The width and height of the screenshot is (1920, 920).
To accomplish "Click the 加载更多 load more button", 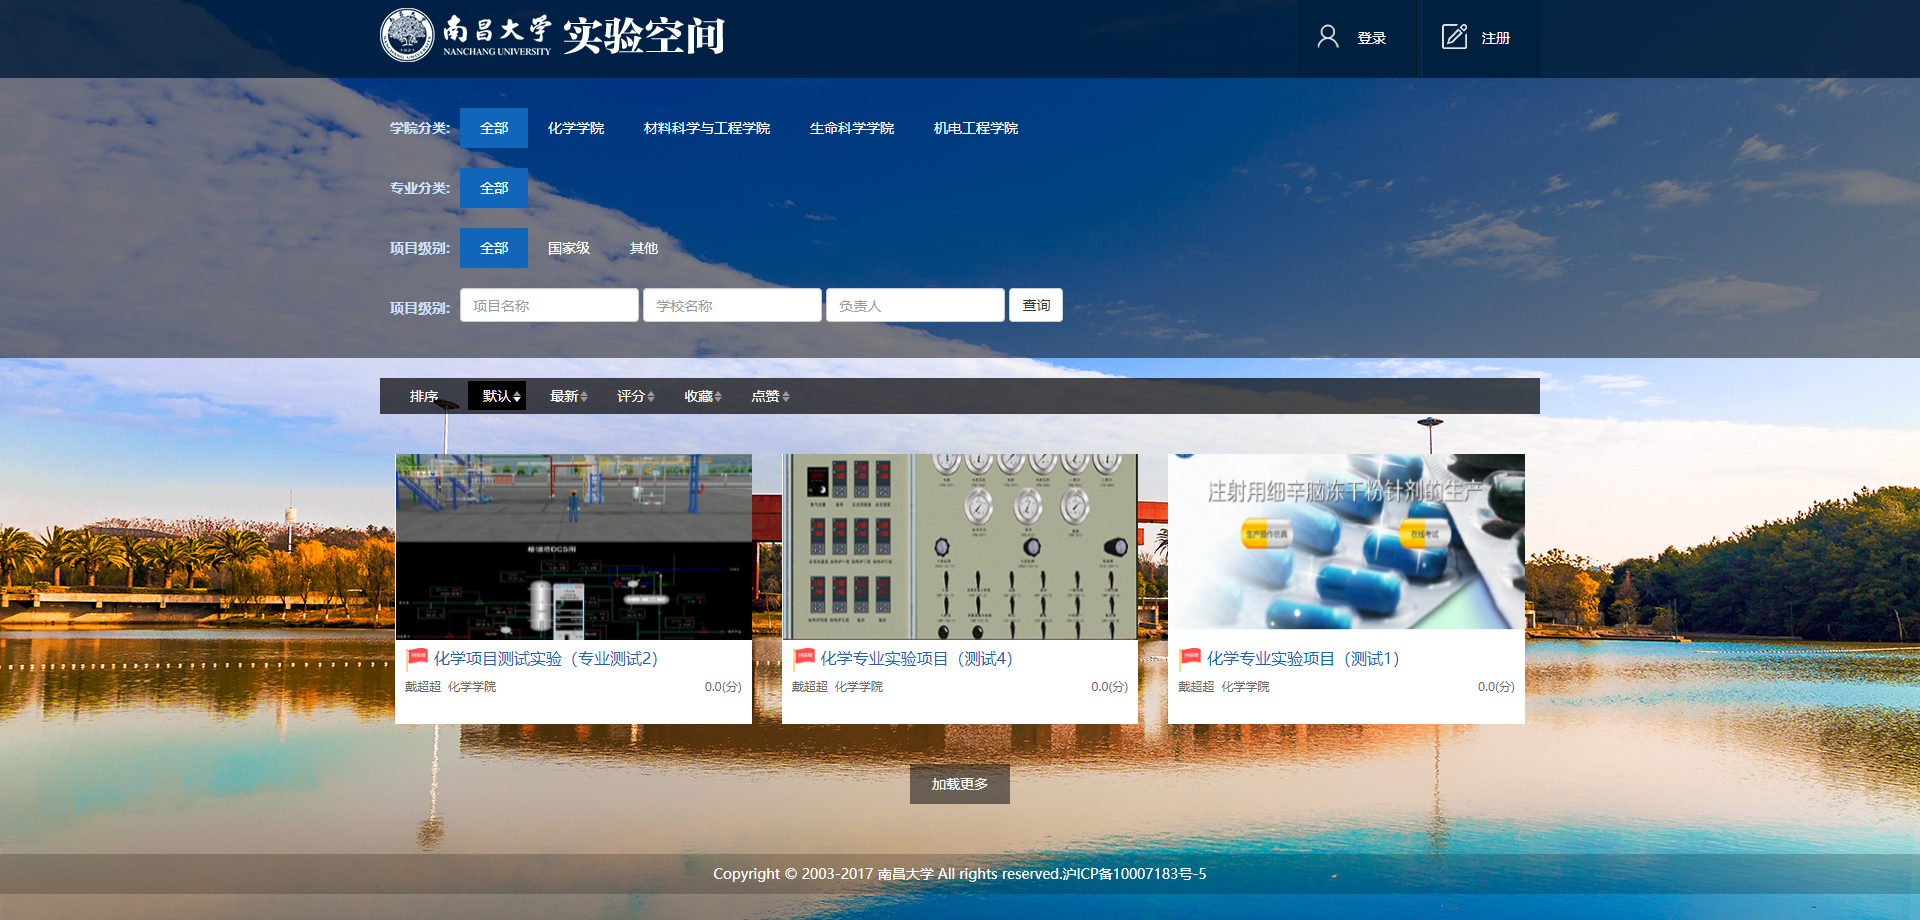I will [x=959, y=784].
